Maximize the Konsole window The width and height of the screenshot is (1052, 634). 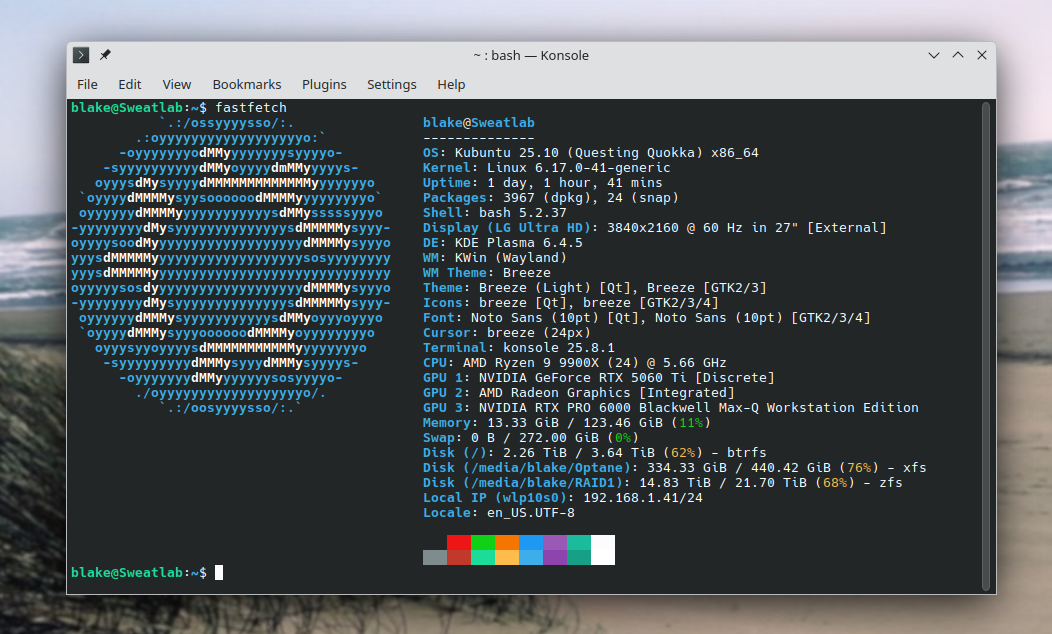[x=958, y=55]
